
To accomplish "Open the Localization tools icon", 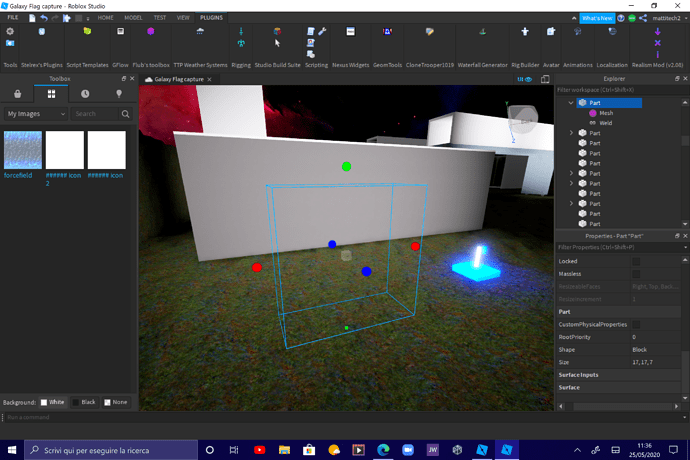I will [x=612, y=31].
